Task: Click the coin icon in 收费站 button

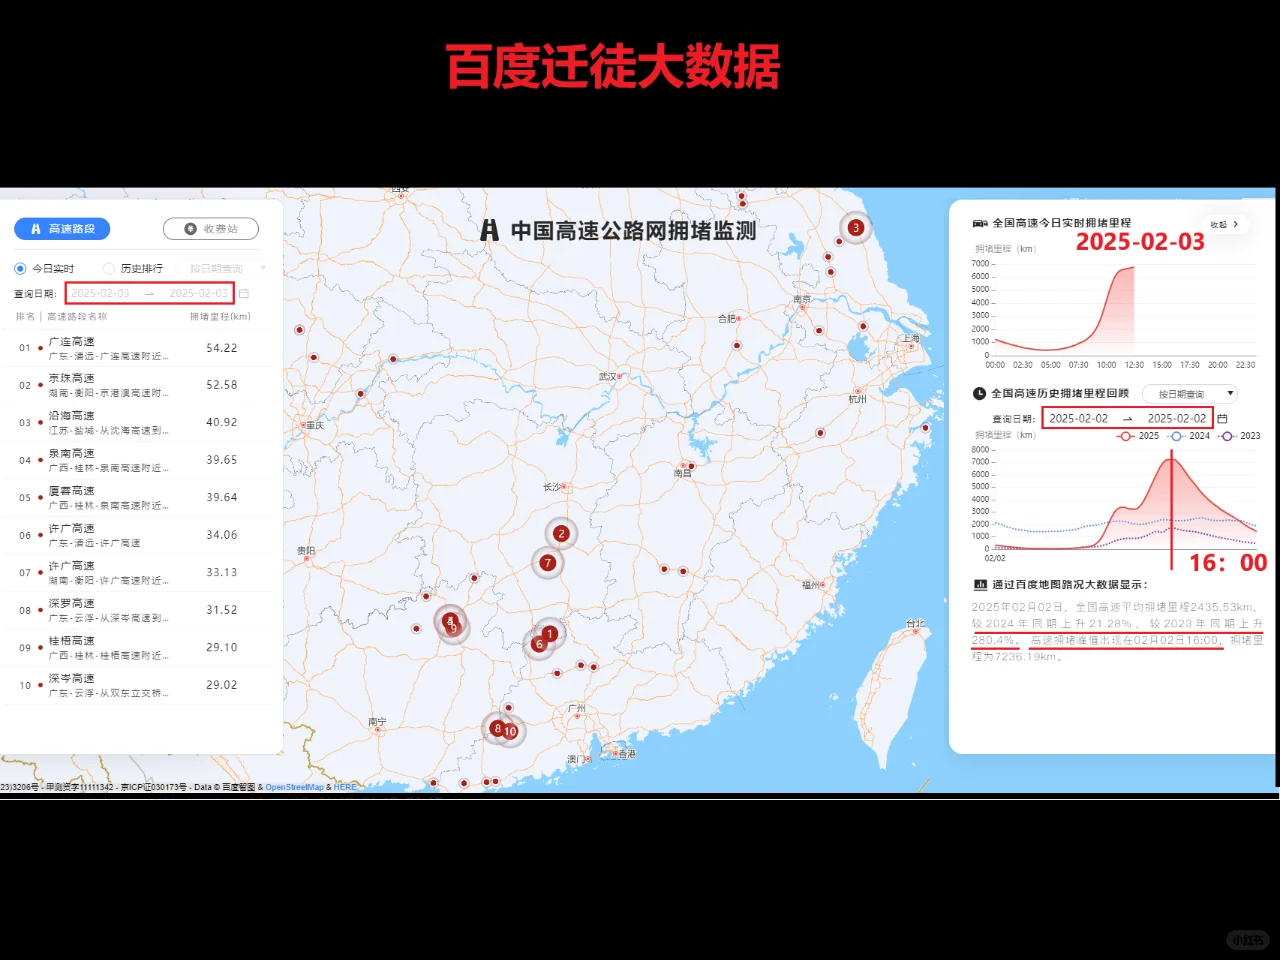Action: [190, 229]
